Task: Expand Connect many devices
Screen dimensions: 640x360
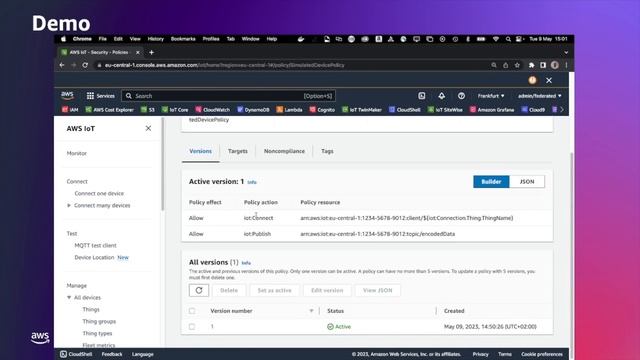Action: [69, 205]
